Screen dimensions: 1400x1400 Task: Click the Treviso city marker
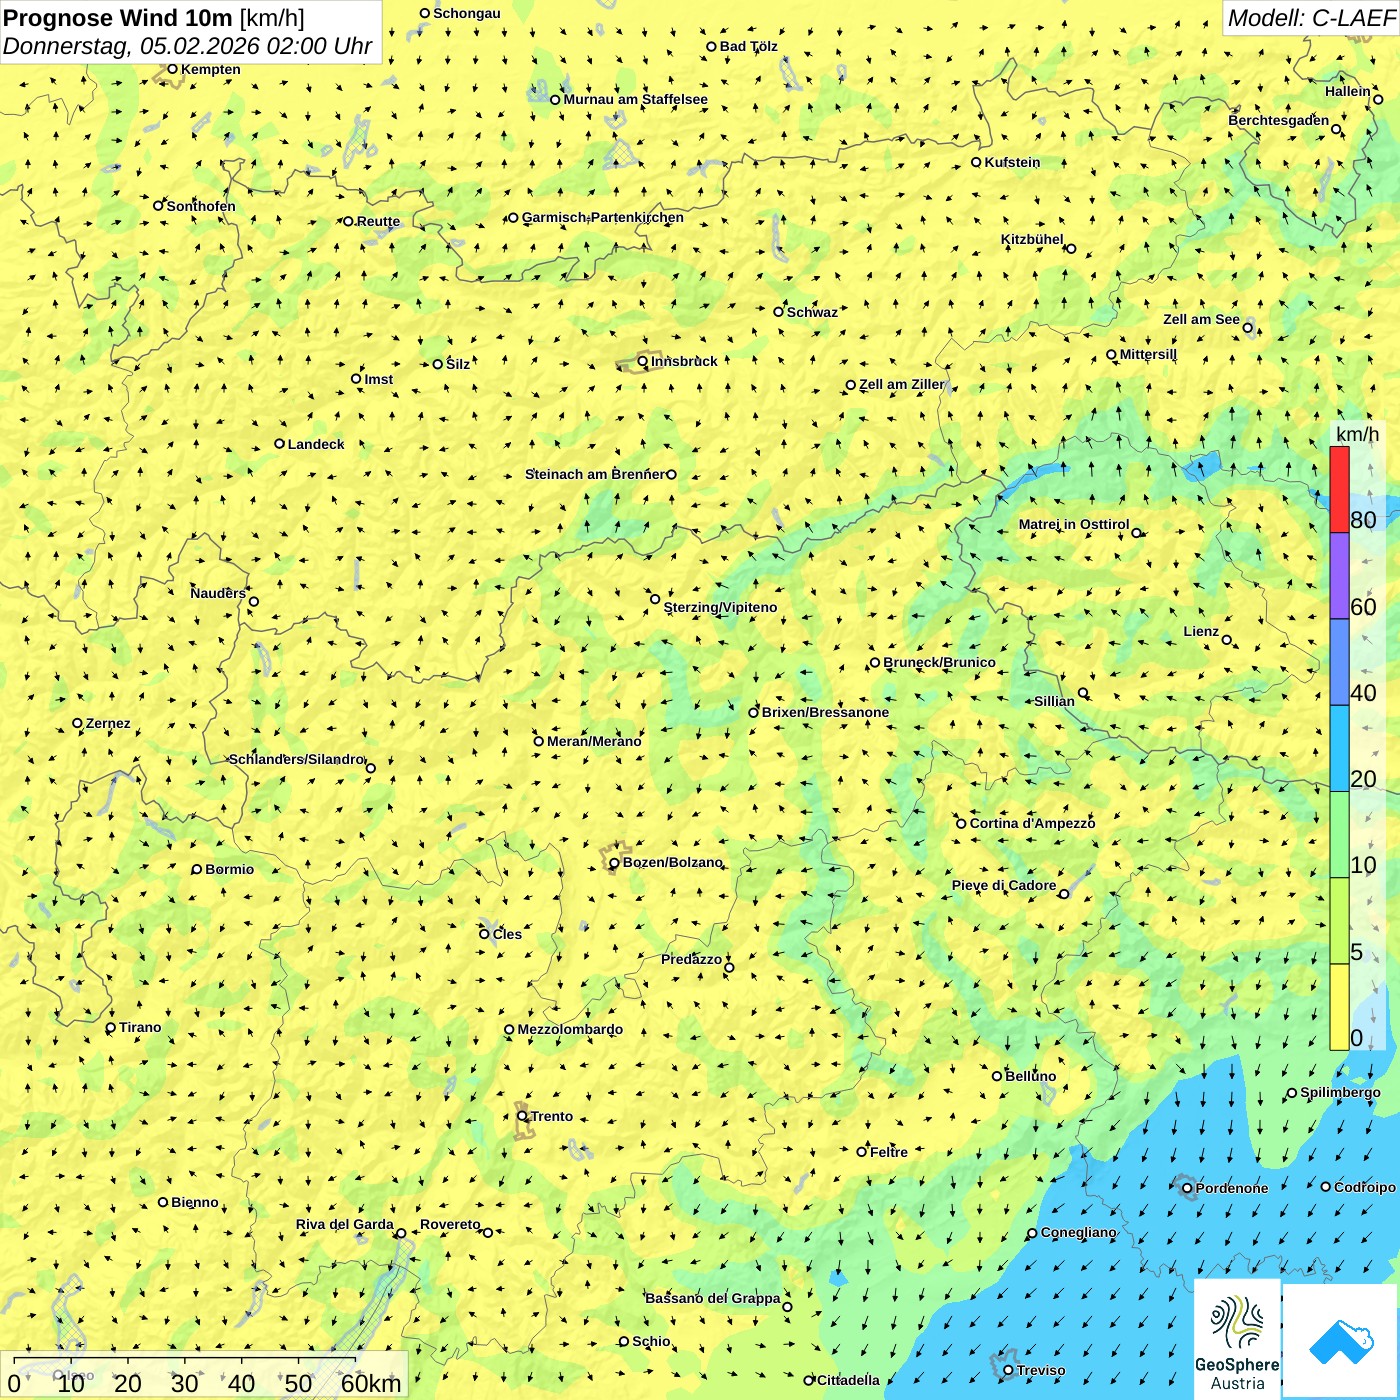1008,1371
